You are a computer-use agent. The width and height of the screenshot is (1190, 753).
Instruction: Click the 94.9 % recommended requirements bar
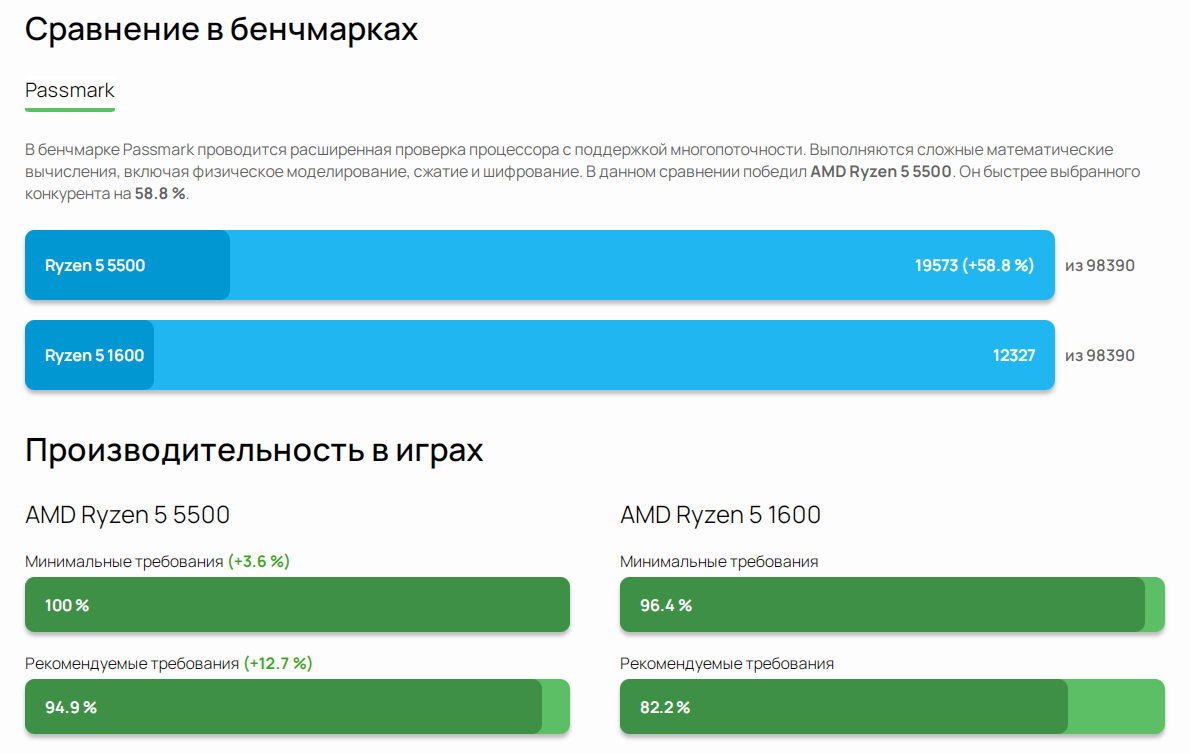[x=298, y=707]
